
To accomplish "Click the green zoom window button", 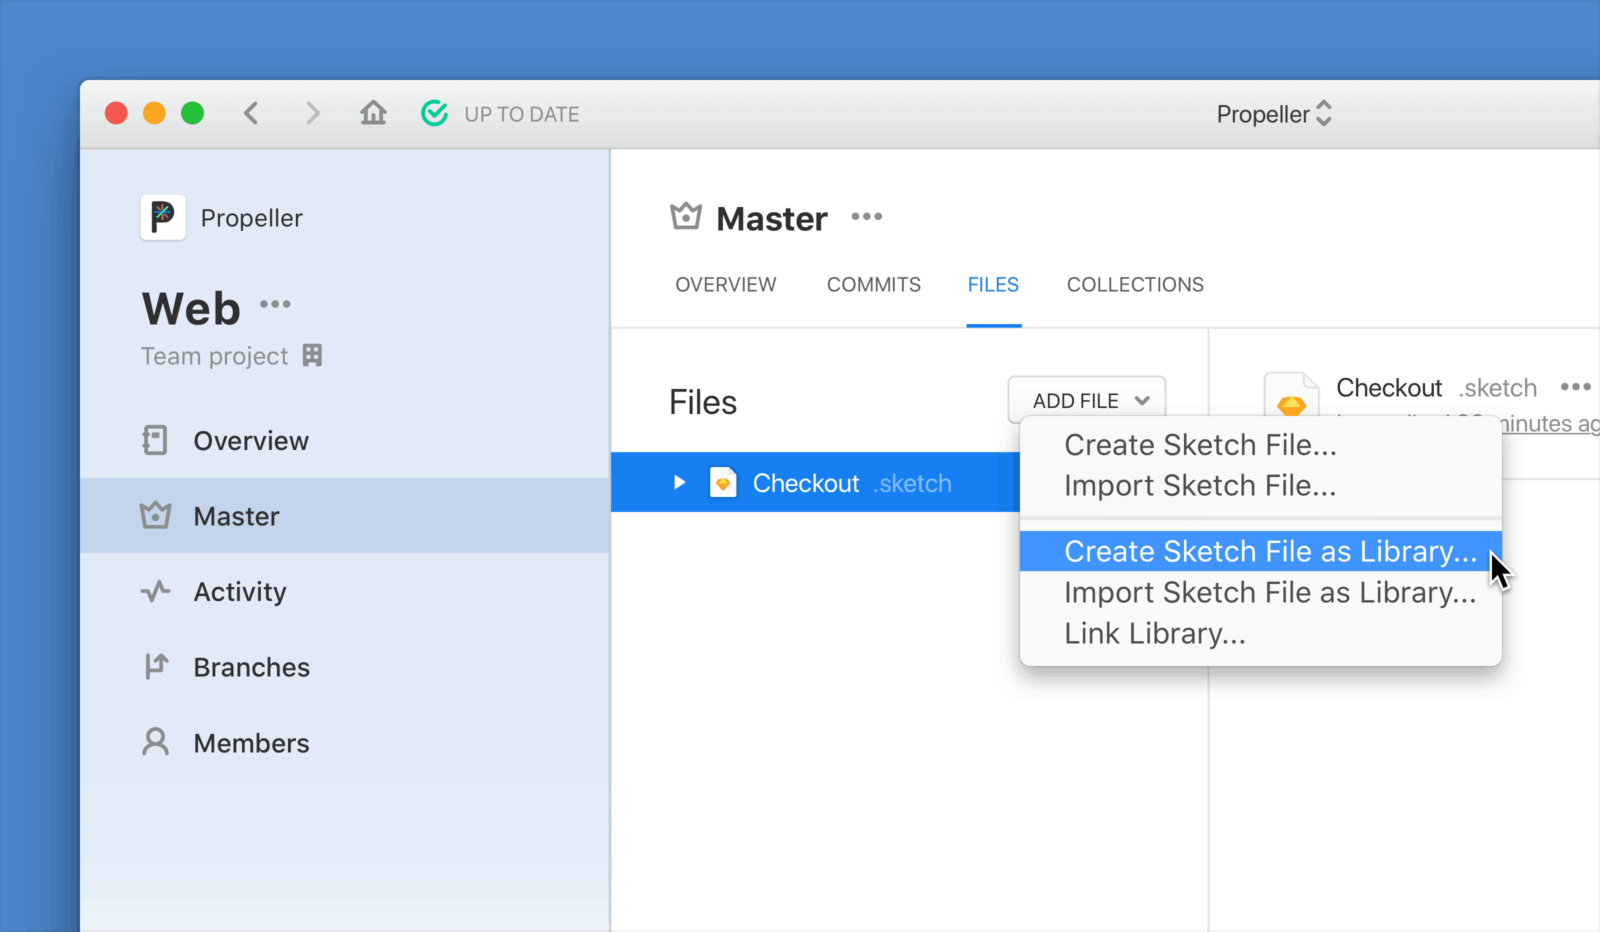I will pyautogui.click(x=192, y=113).
